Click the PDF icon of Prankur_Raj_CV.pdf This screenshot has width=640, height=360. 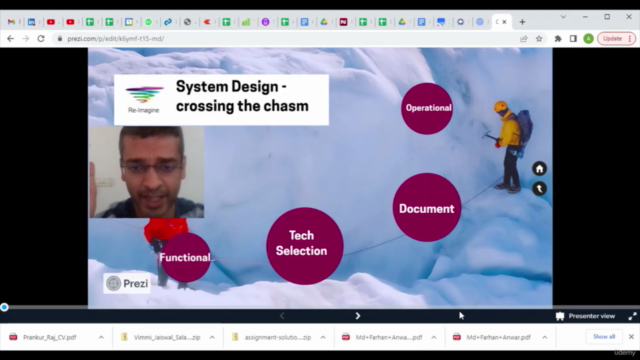[13, 337]
